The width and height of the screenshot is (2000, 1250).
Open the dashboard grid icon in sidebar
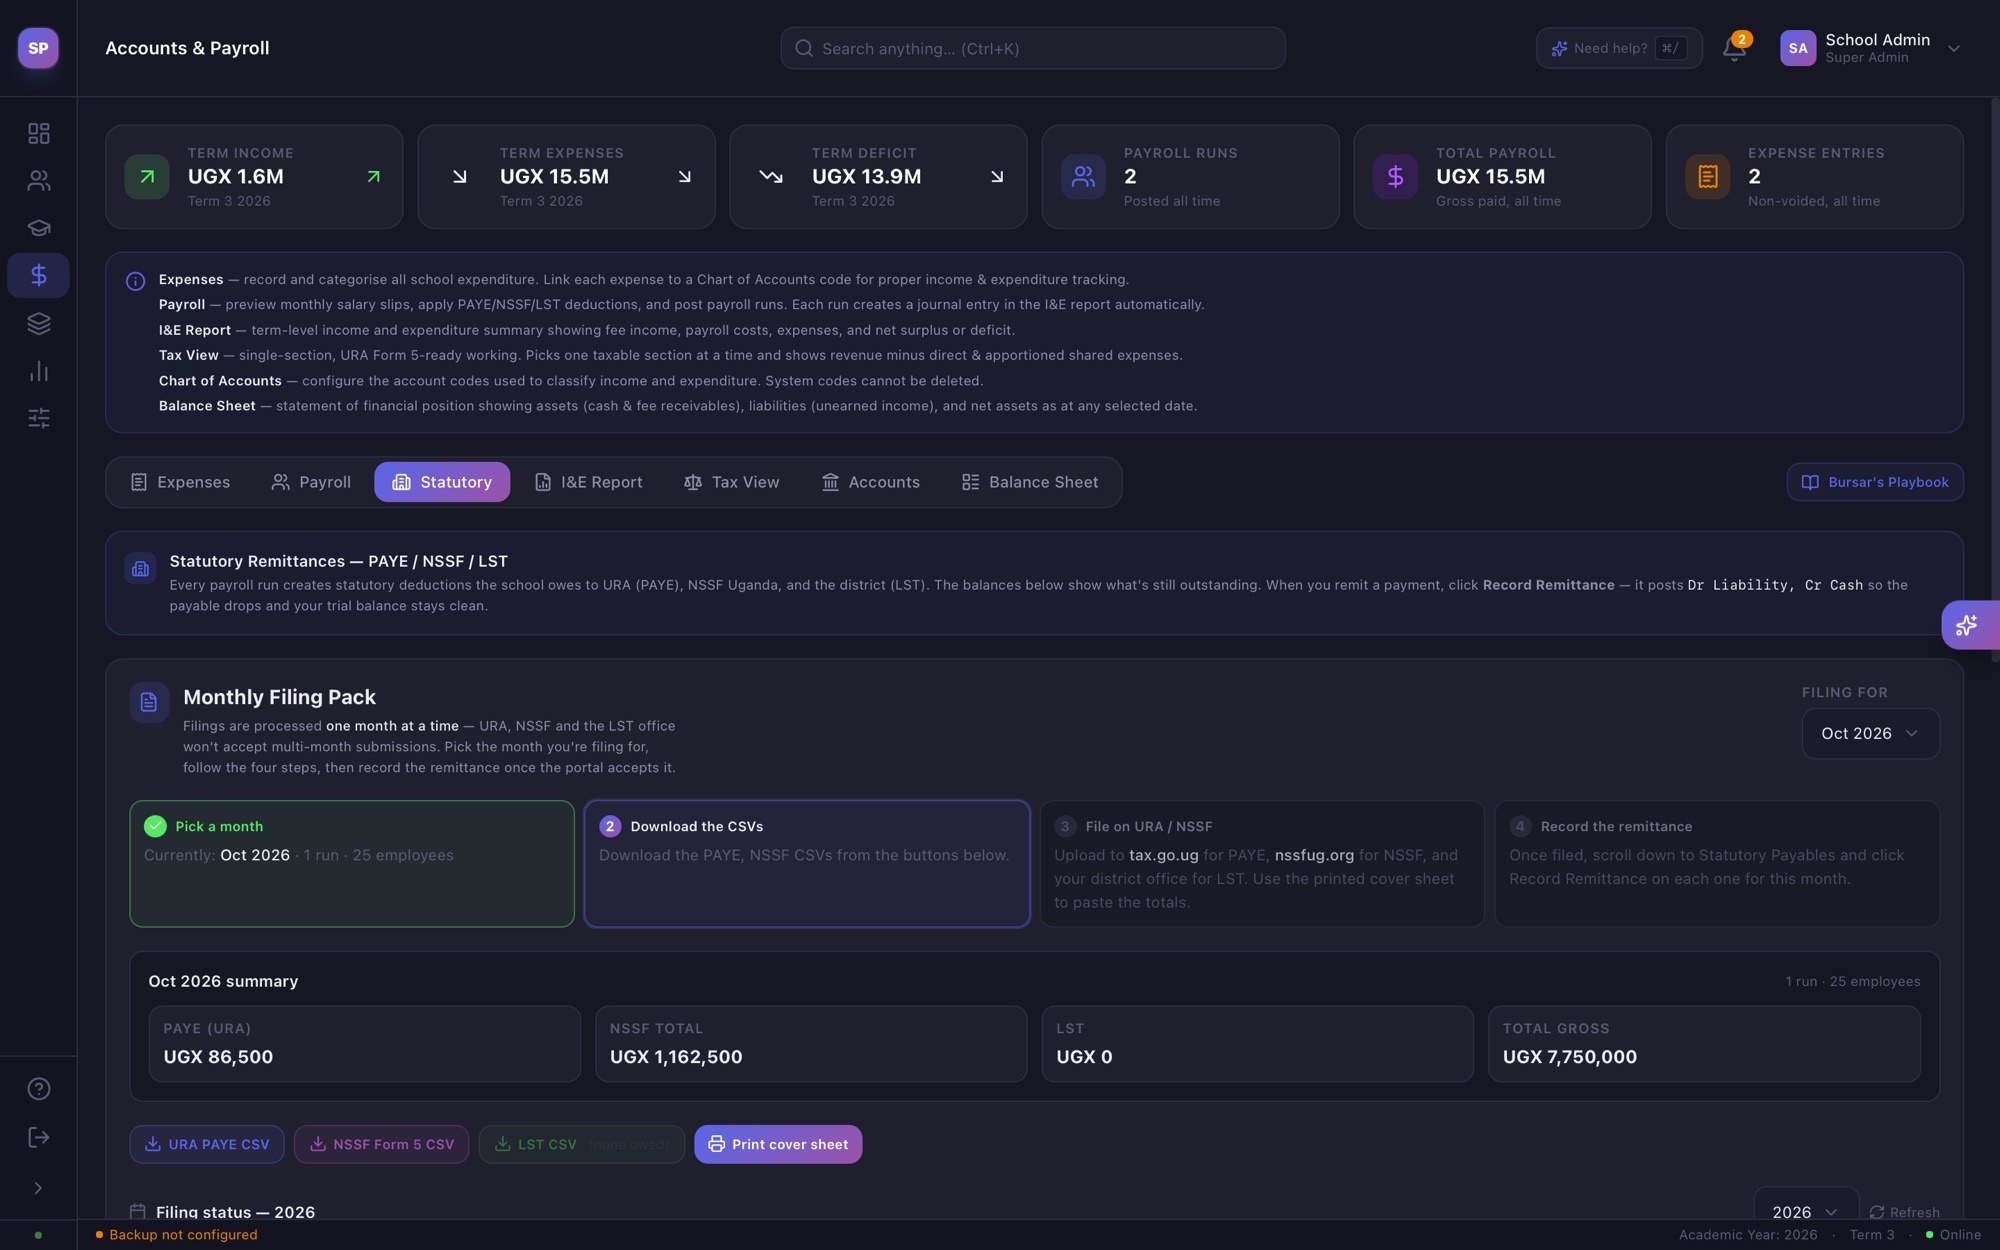38,133
